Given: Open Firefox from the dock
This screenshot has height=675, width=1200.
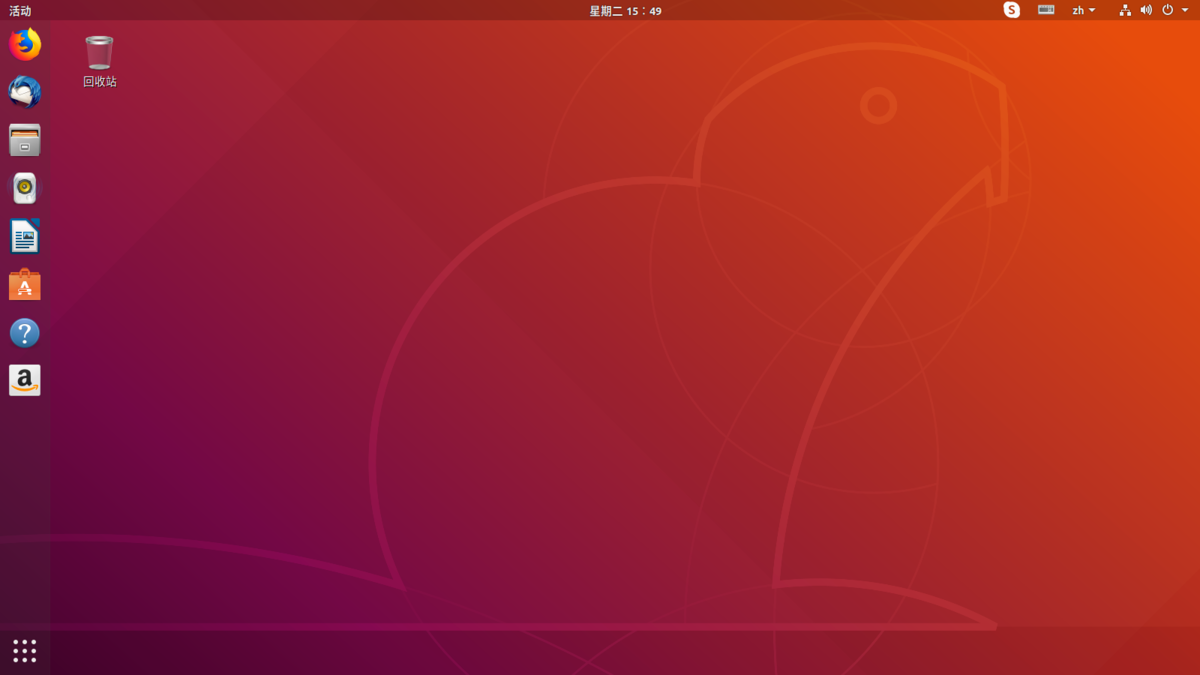Looking at the screenshot, I should tap(24, 44).
